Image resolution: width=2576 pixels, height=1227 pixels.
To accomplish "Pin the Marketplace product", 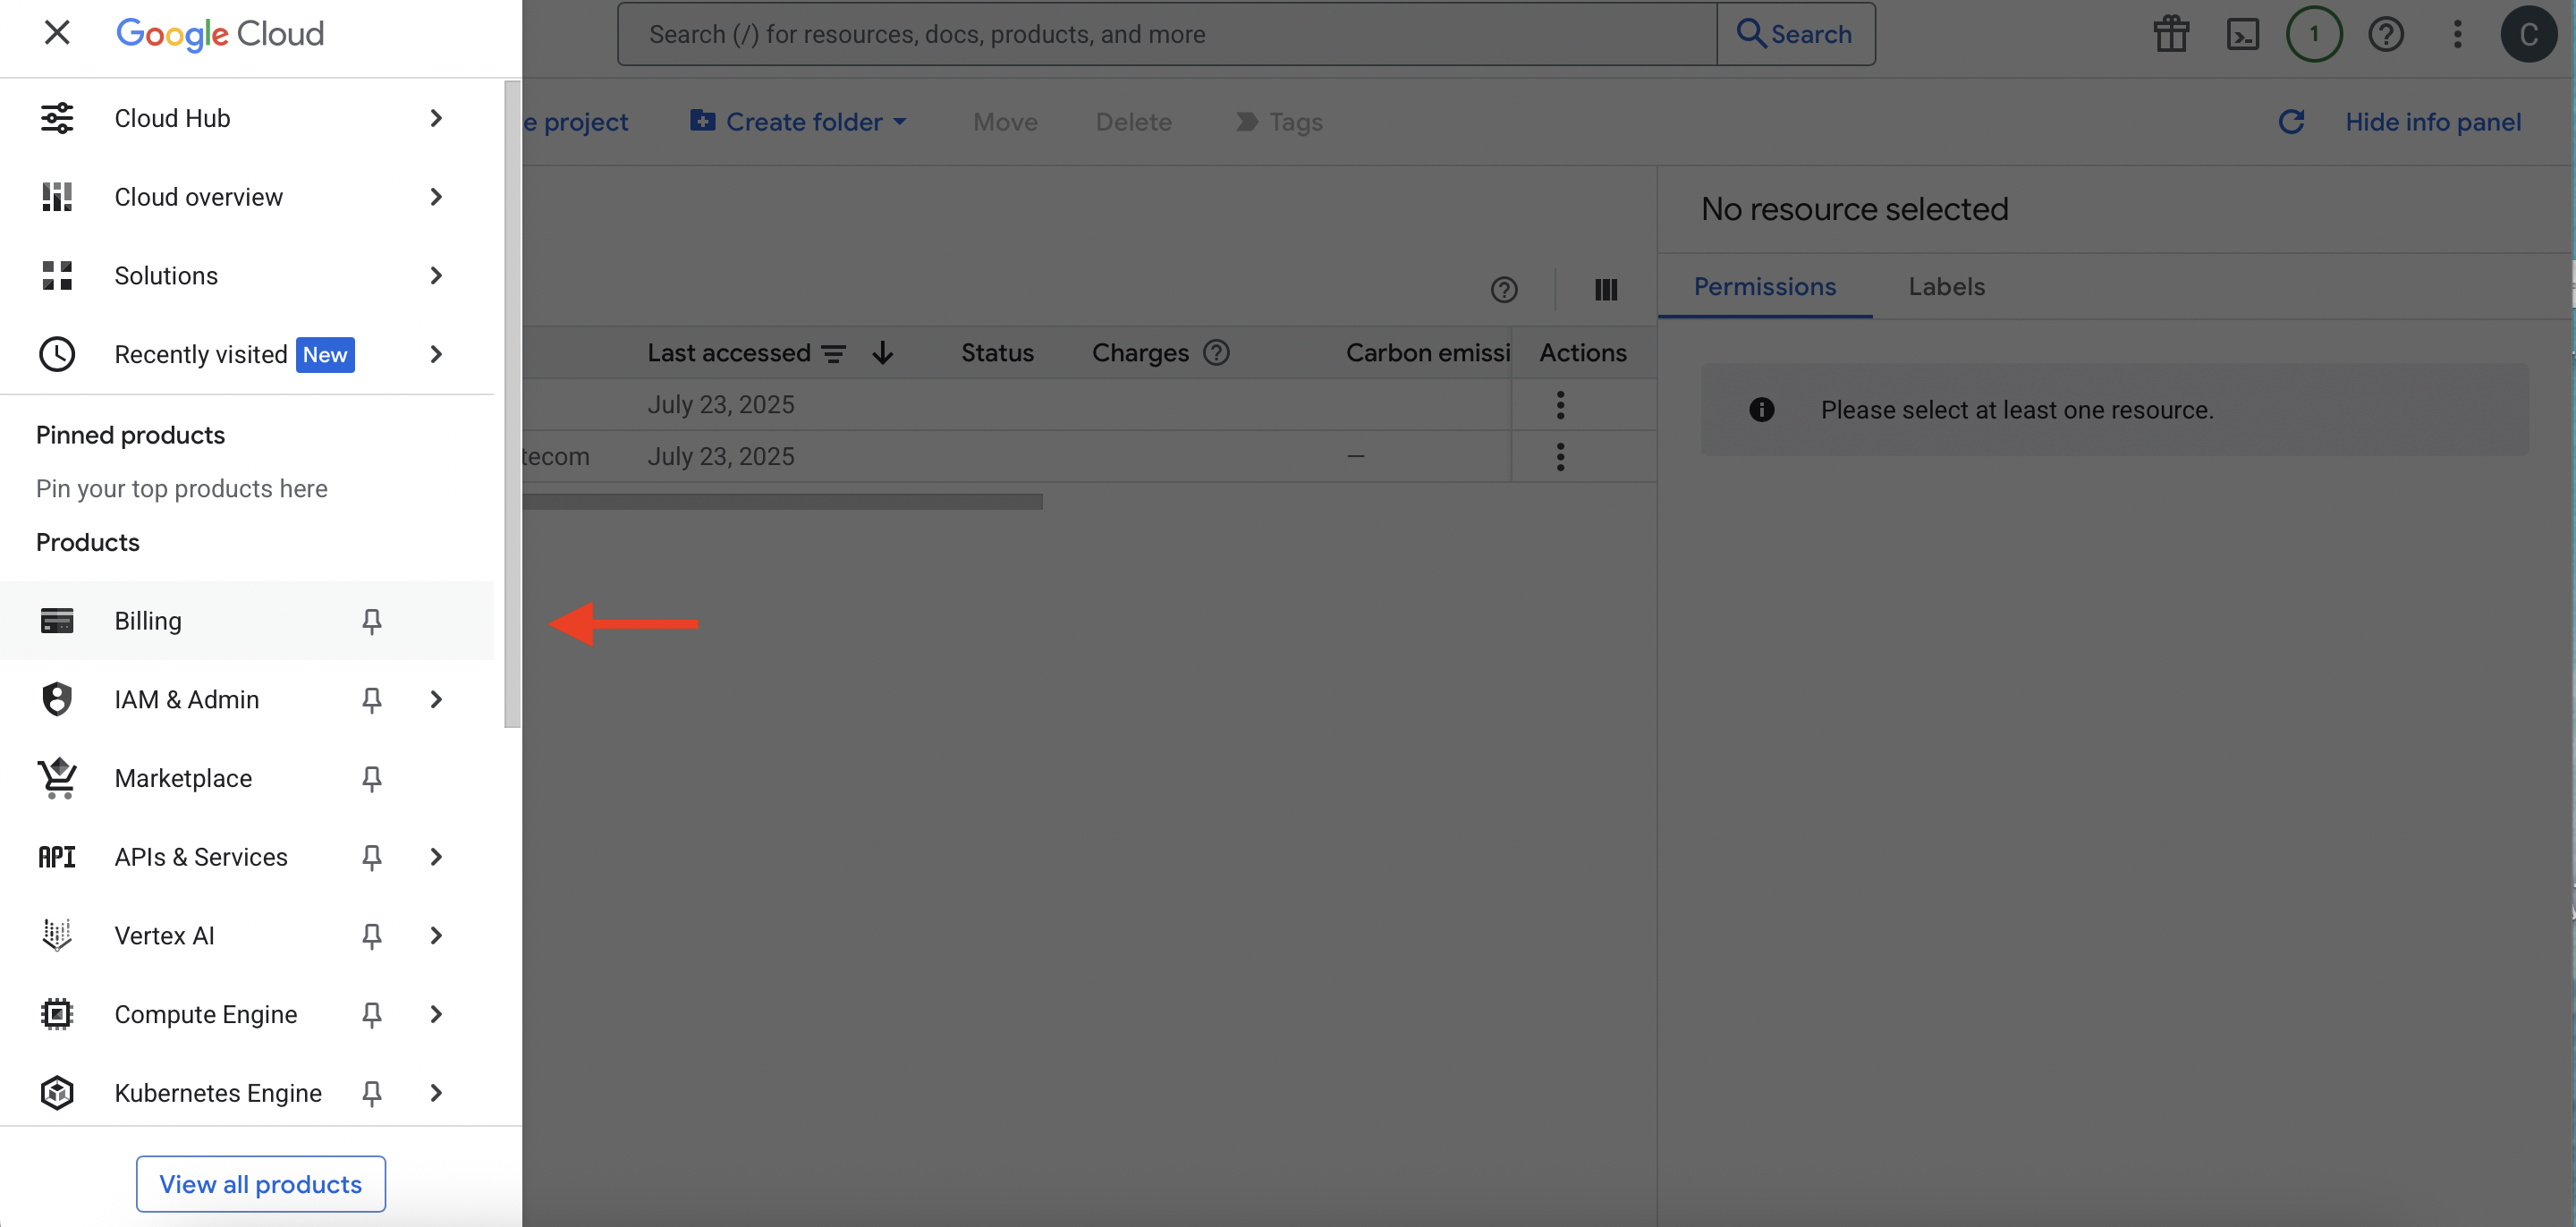I will (372, 779).
